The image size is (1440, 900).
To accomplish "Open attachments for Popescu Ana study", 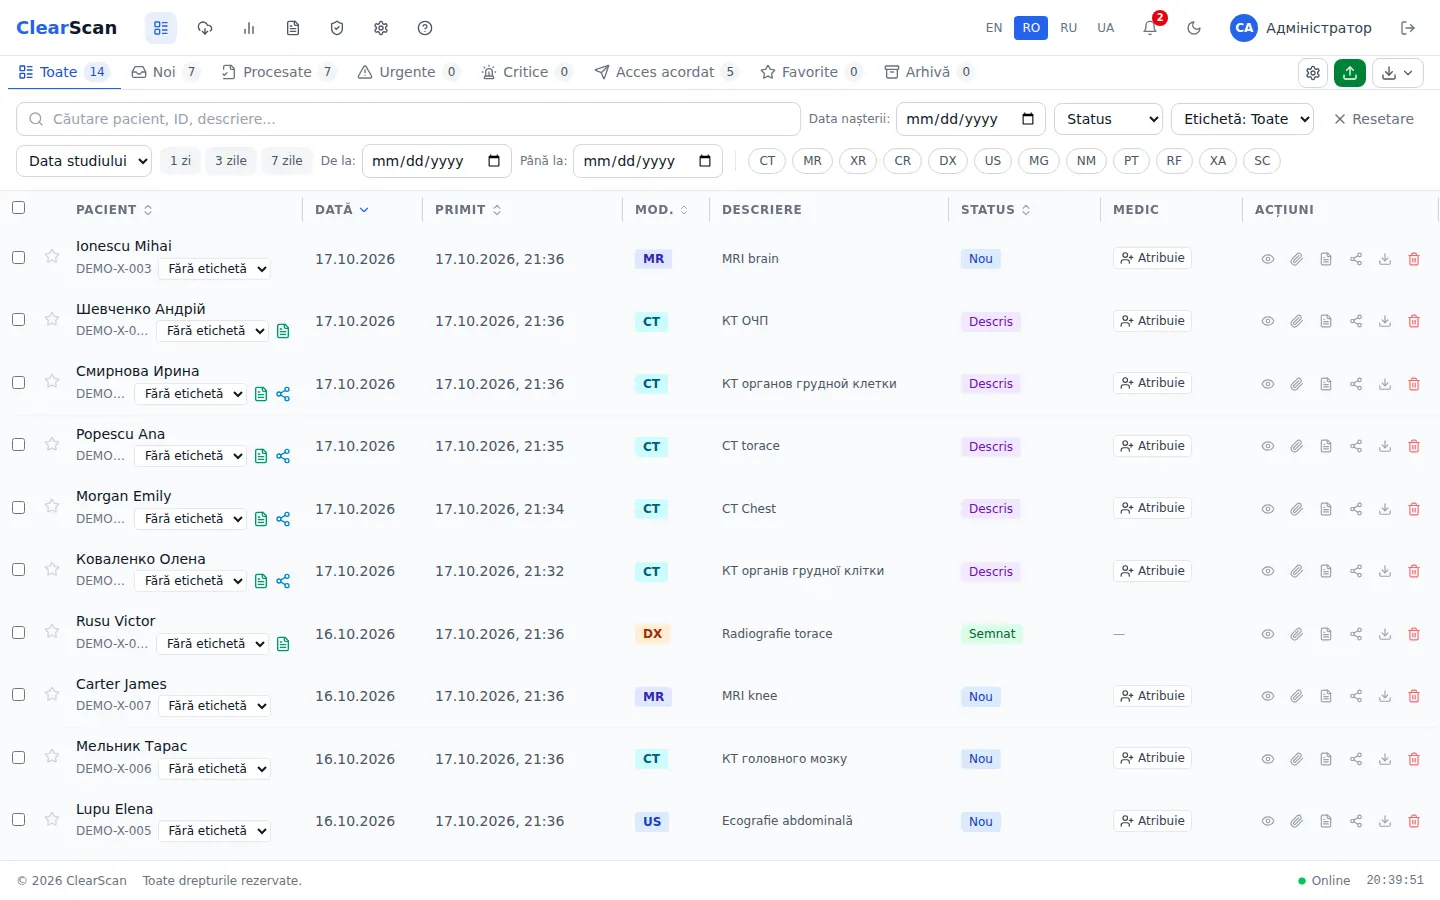I will 1296,446.
